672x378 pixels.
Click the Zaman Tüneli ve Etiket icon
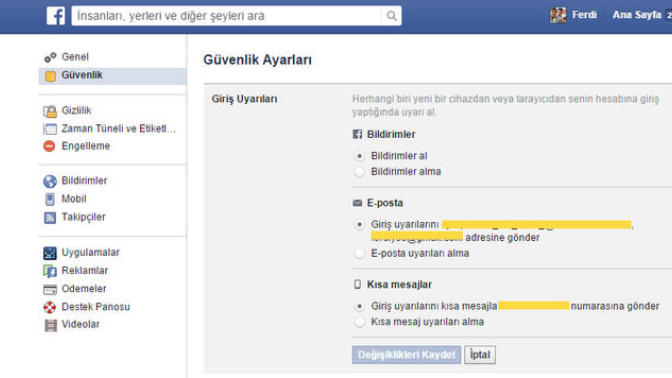(50, 129)
